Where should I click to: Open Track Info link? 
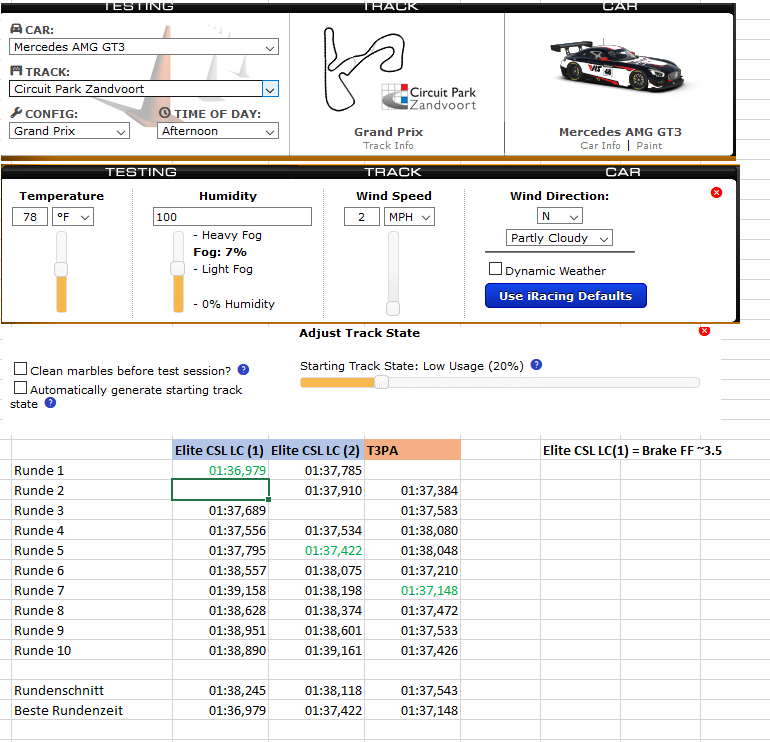click(388, 146)
